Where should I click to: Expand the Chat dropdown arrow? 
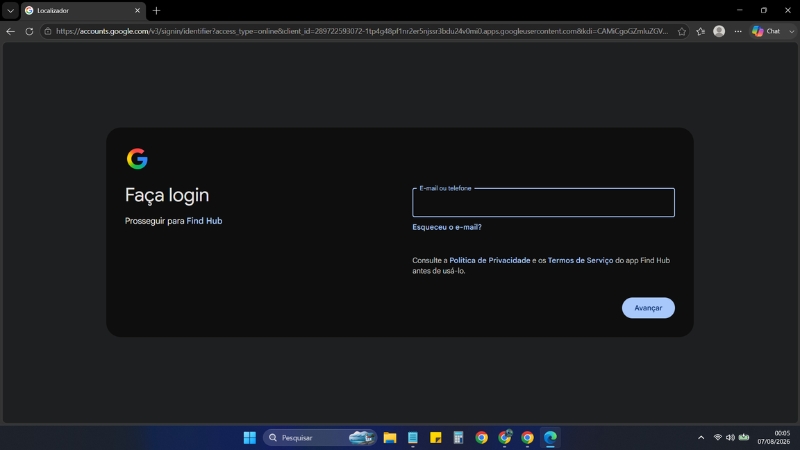coord(791,31)
